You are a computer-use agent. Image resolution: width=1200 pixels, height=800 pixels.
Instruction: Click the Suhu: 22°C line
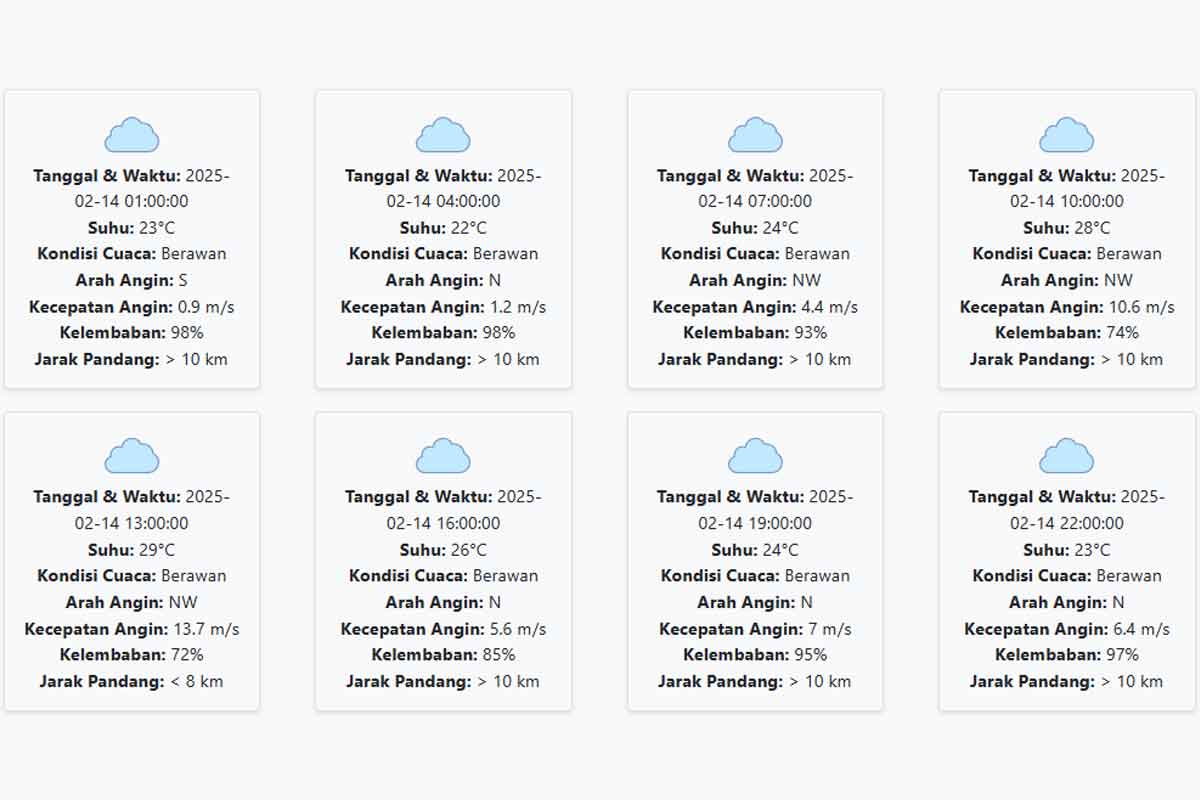click(x=443, y=228)
